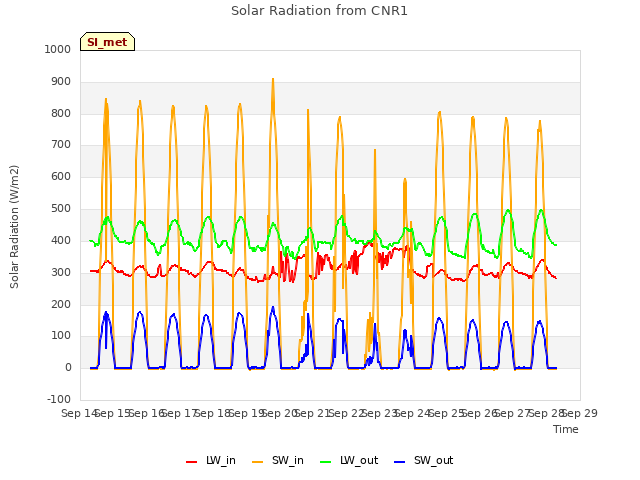Screen dimensions: 640x480
Task: Toggle the LW_out legend entry
Action: [x=349, y=460]
